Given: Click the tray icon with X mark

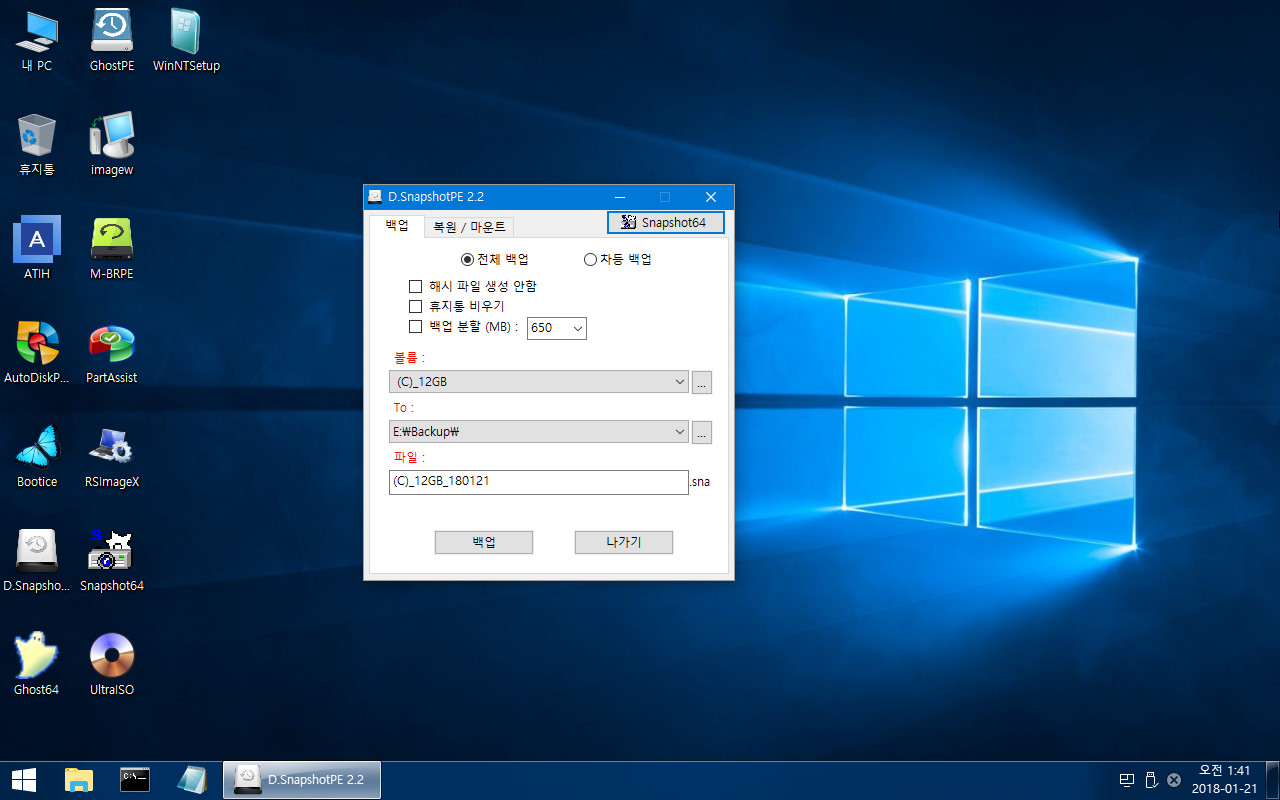Looking at the screenshot, I should coord(1174,780).
